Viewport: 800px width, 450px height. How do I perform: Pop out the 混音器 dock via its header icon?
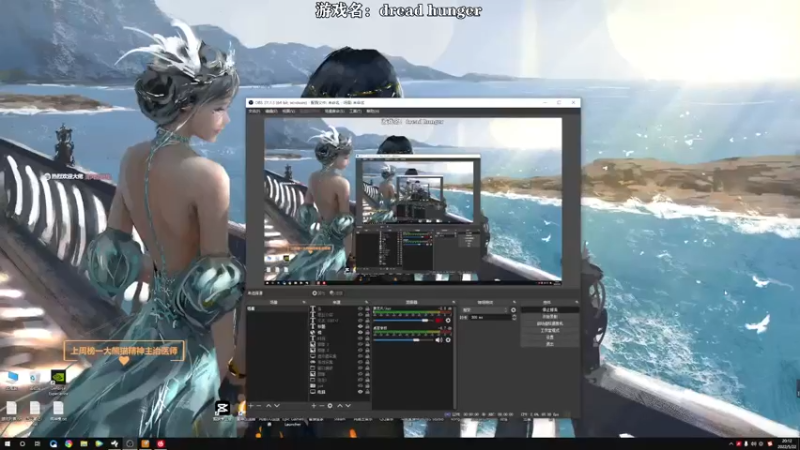tap(454, 302)
